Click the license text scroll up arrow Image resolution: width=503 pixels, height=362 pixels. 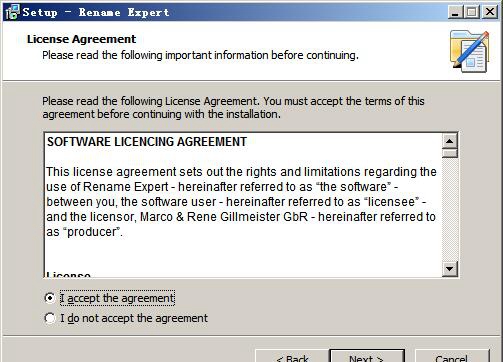(x=450, y=141)
